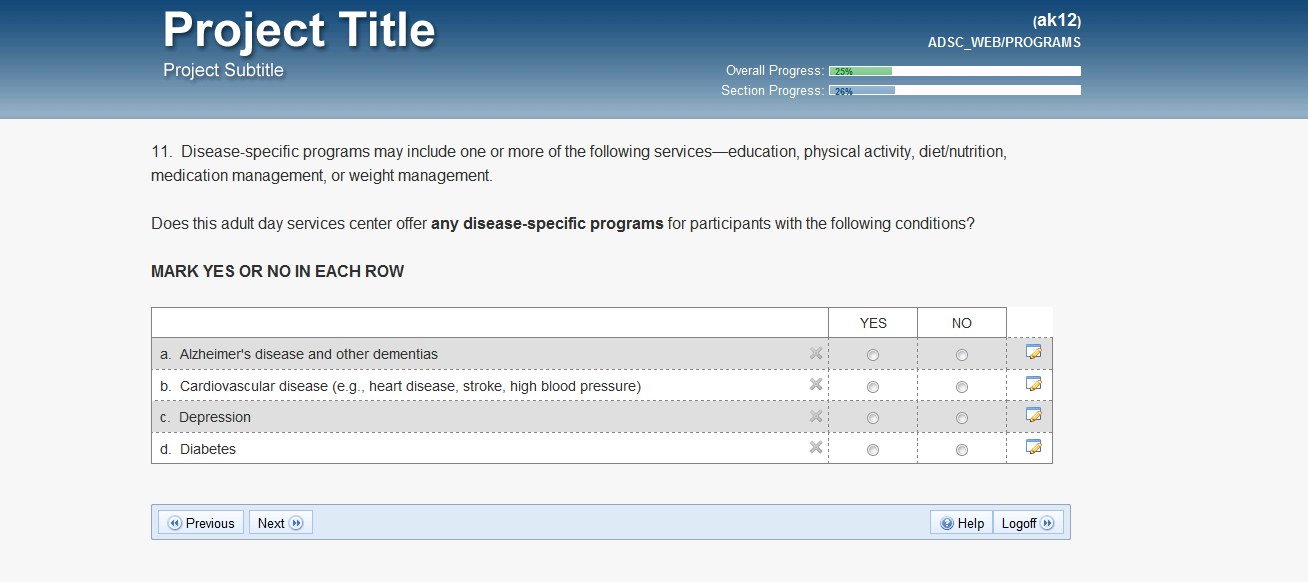
Task: Go to the Previous page
Action: [201, 523]
